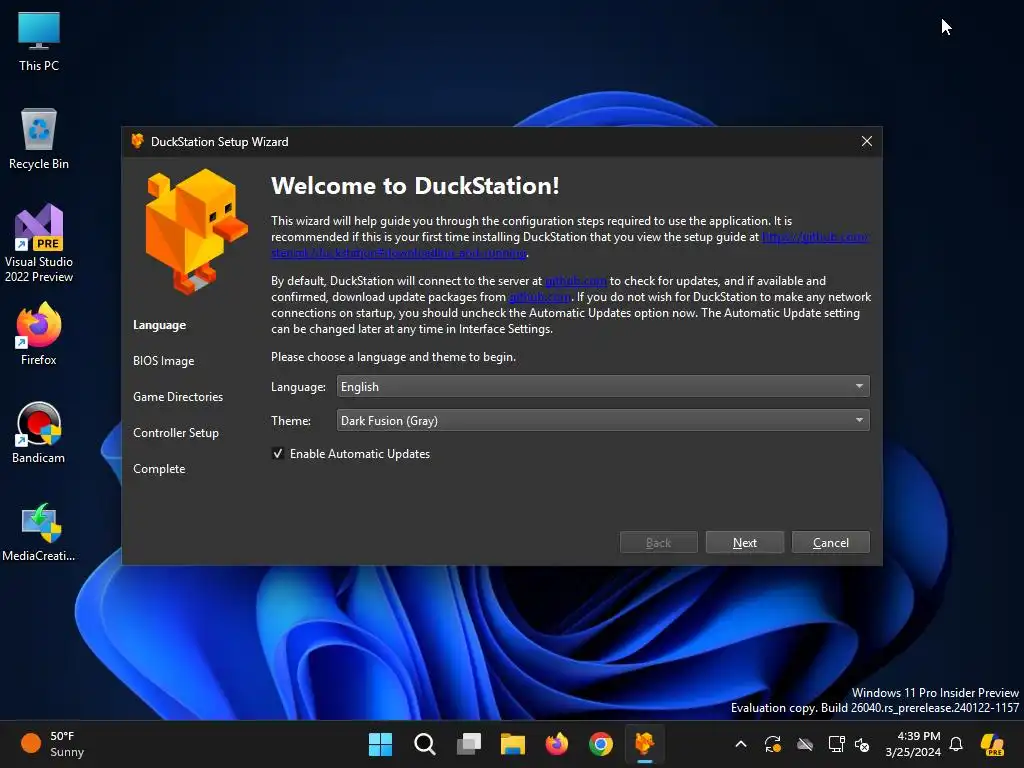Open the Bandicam desktop shortcut

tap(39, 432)
